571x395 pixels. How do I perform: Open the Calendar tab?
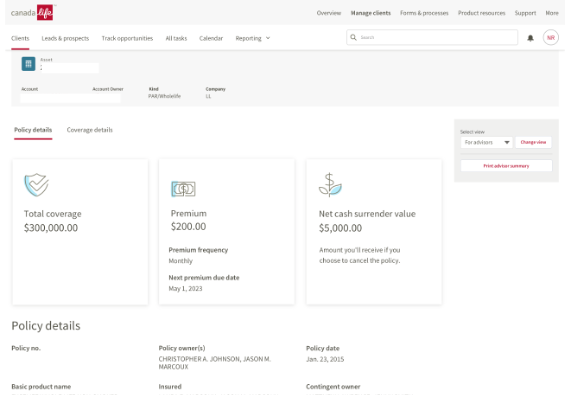click(211, 38)
